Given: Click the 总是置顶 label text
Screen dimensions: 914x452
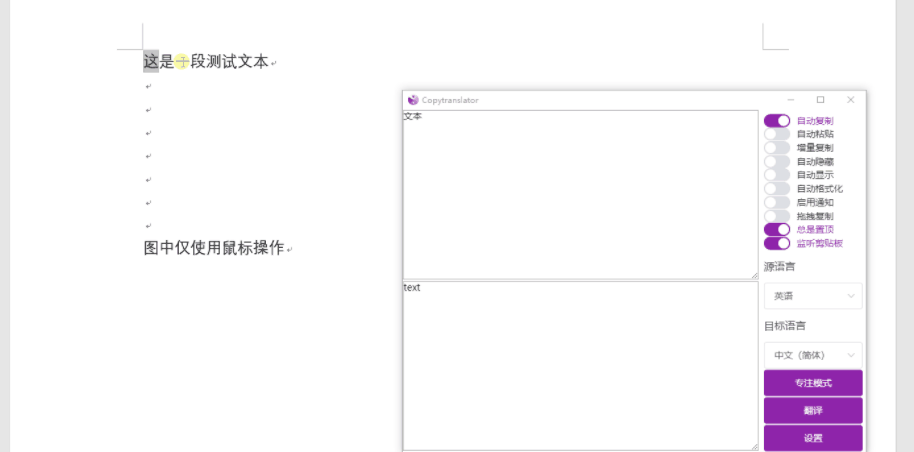Looking at the screenshot, I should click(x=815, y=229).
